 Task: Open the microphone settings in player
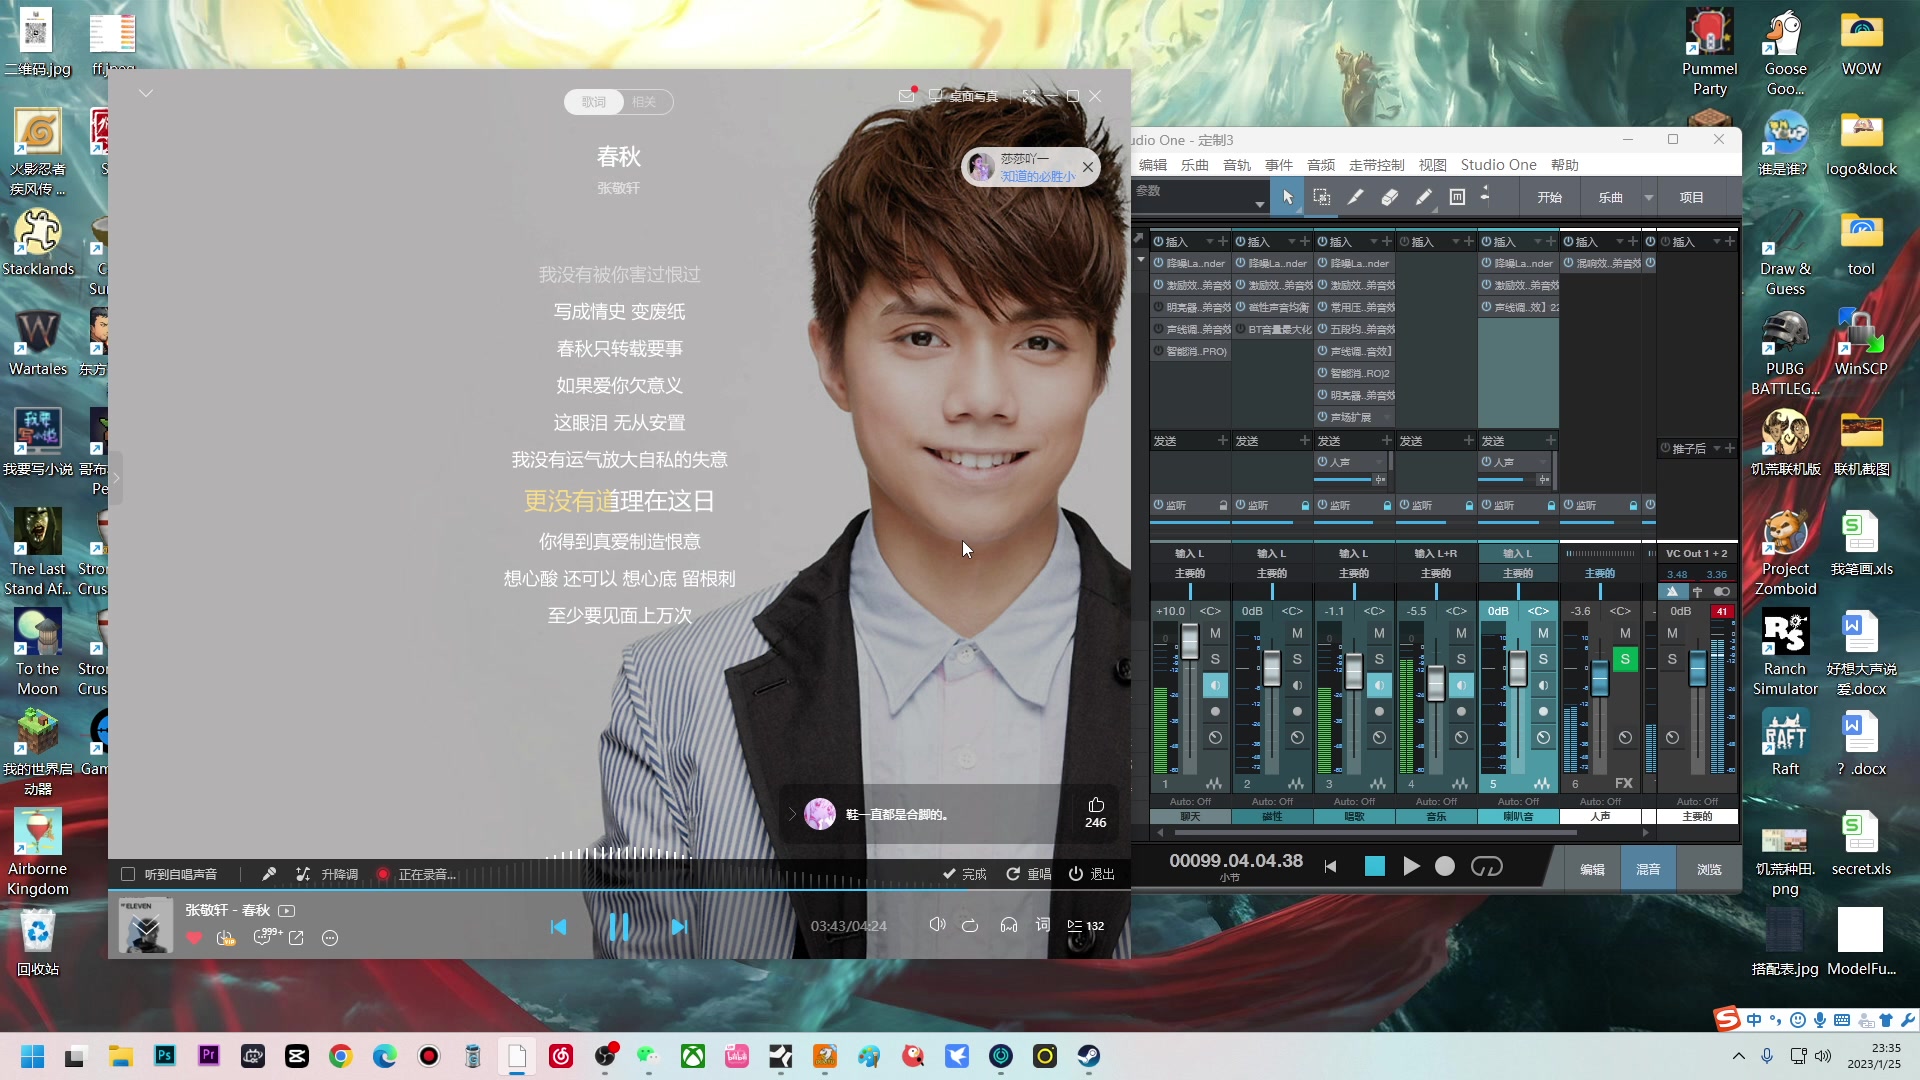point(269,874)
